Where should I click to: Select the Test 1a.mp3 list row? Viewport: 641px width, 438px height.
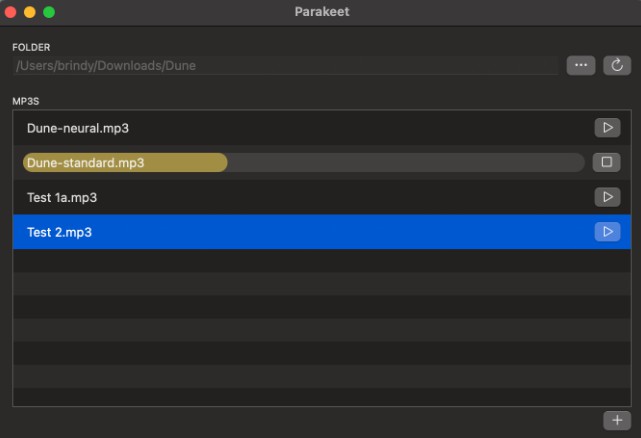(300, 197)
